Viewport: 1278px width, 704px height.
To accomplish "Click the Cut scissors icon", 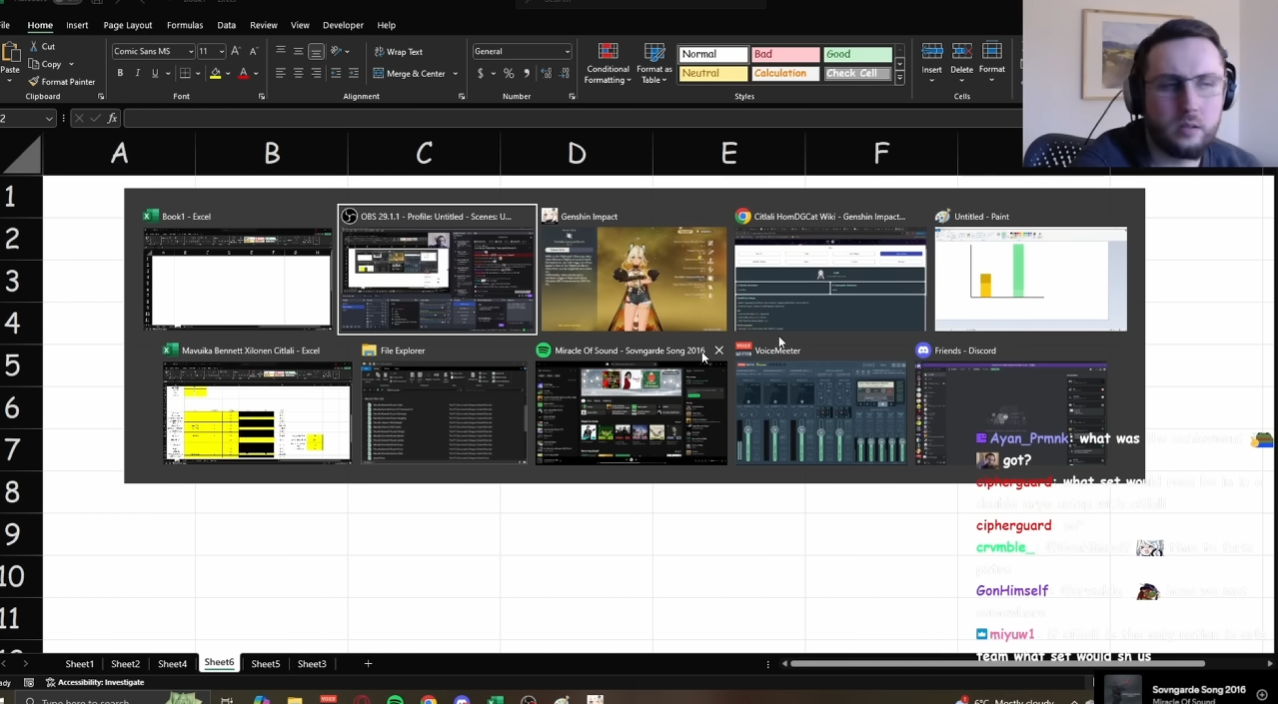I will [34, 47].
